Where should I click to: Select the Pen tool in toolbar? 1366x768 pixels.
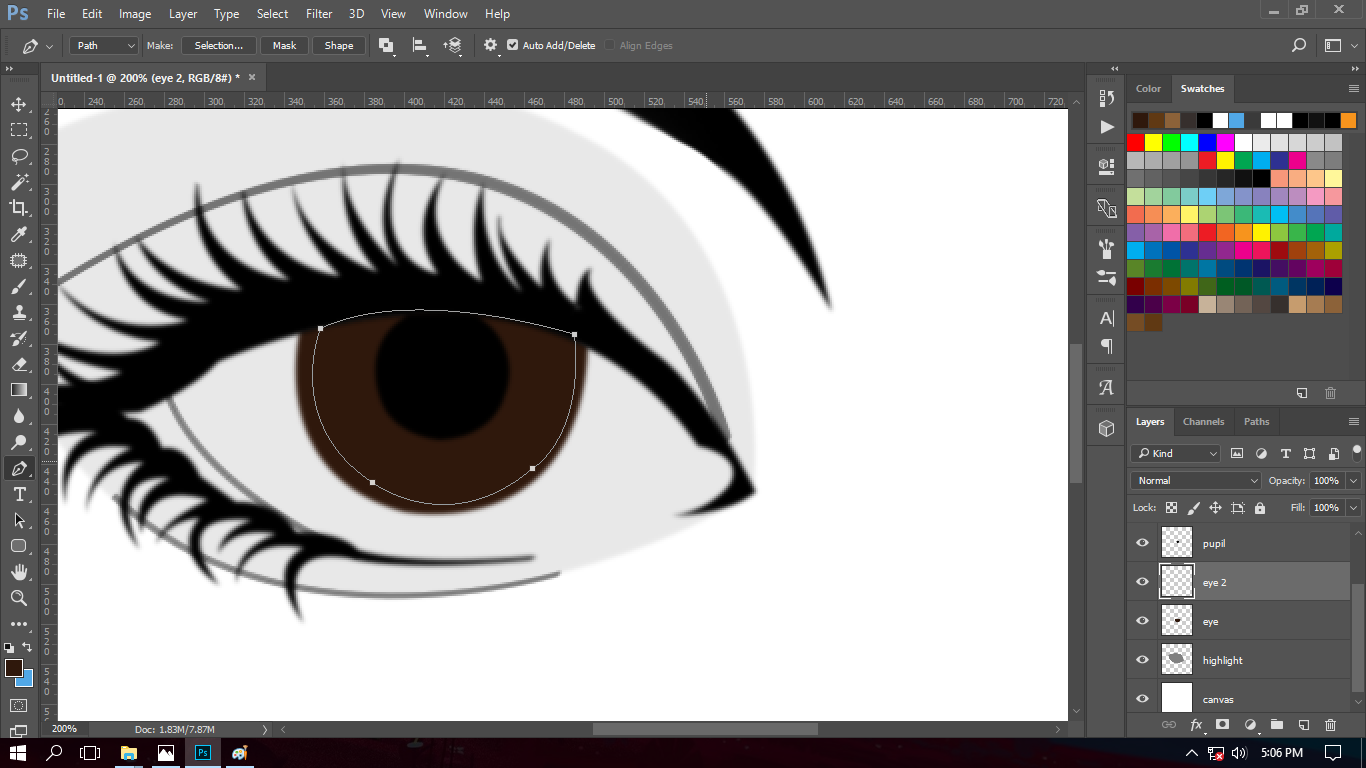point(19,468)
